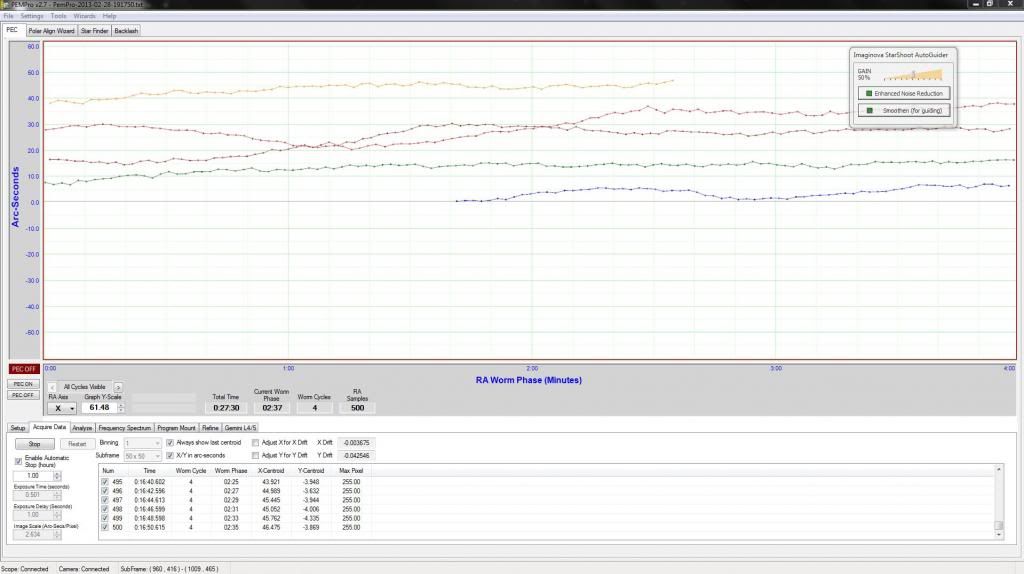The image size is (1024, 574).
Task: Select the Acquire Data tab
Action: tap(50, 427)
